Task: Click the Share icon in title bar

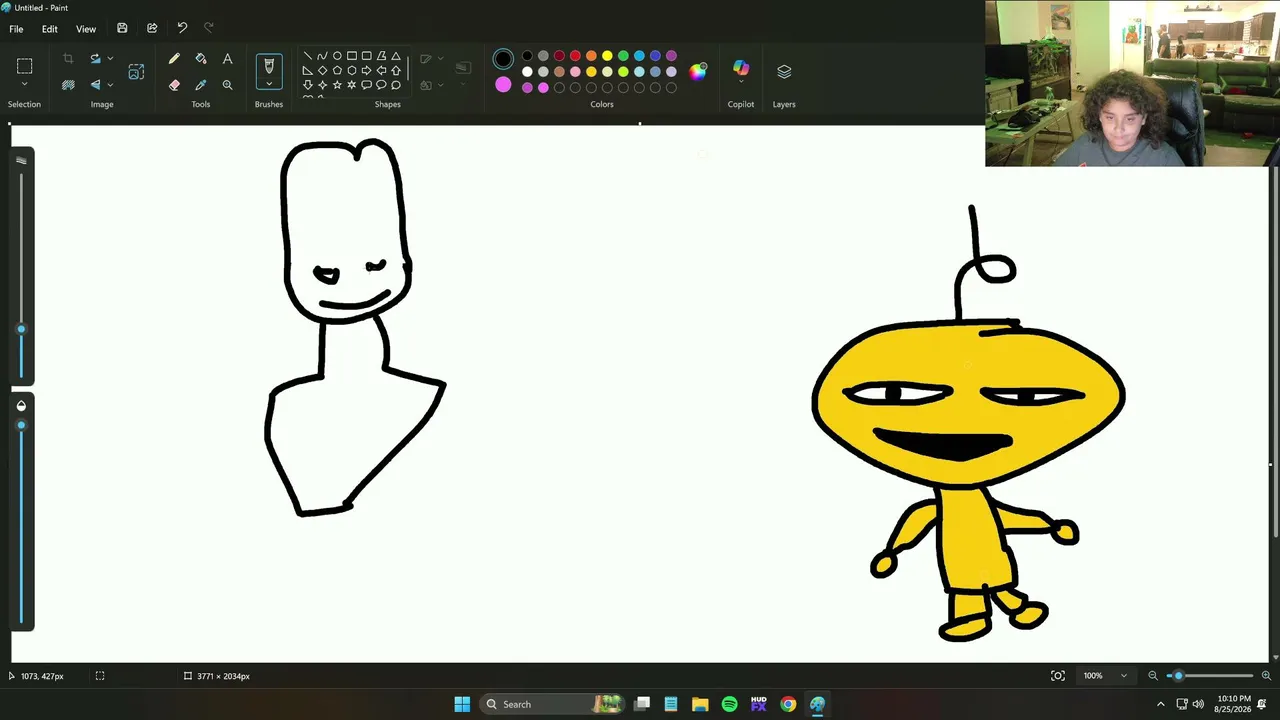Action: (152, 28)
